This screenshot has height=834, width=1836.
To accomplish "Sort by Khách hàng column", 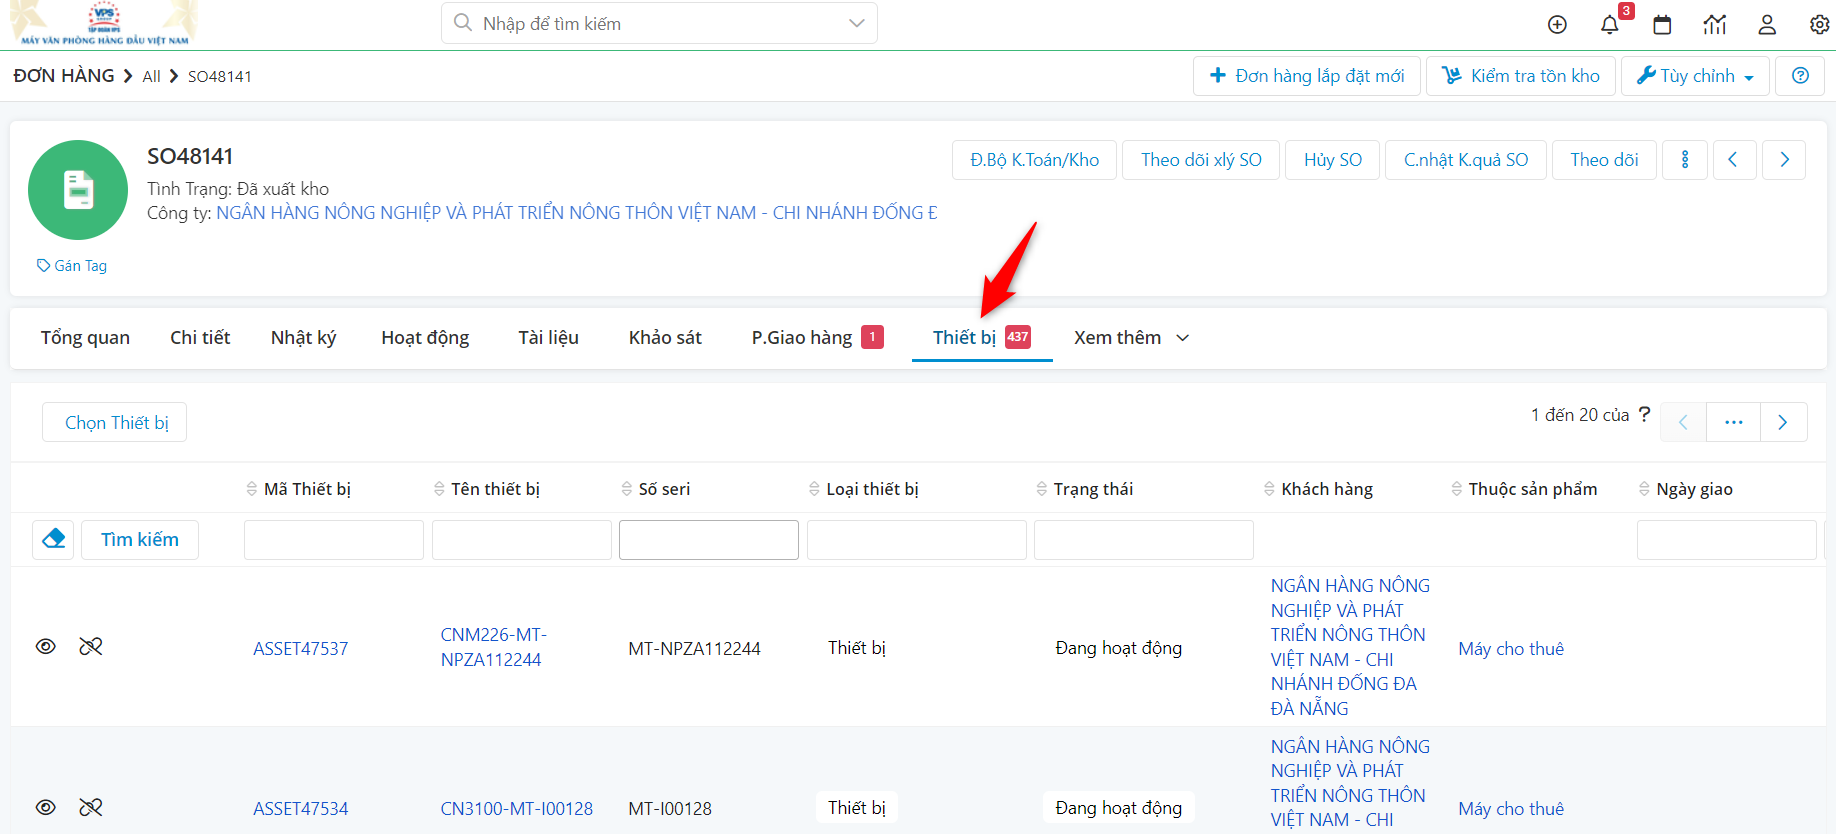I will pyautogui.click(x=1319, y=489).
